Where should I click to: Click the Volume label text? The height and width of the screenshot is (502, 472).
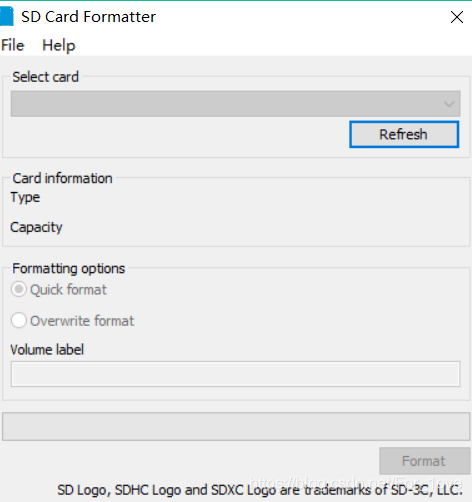[47, 350]
